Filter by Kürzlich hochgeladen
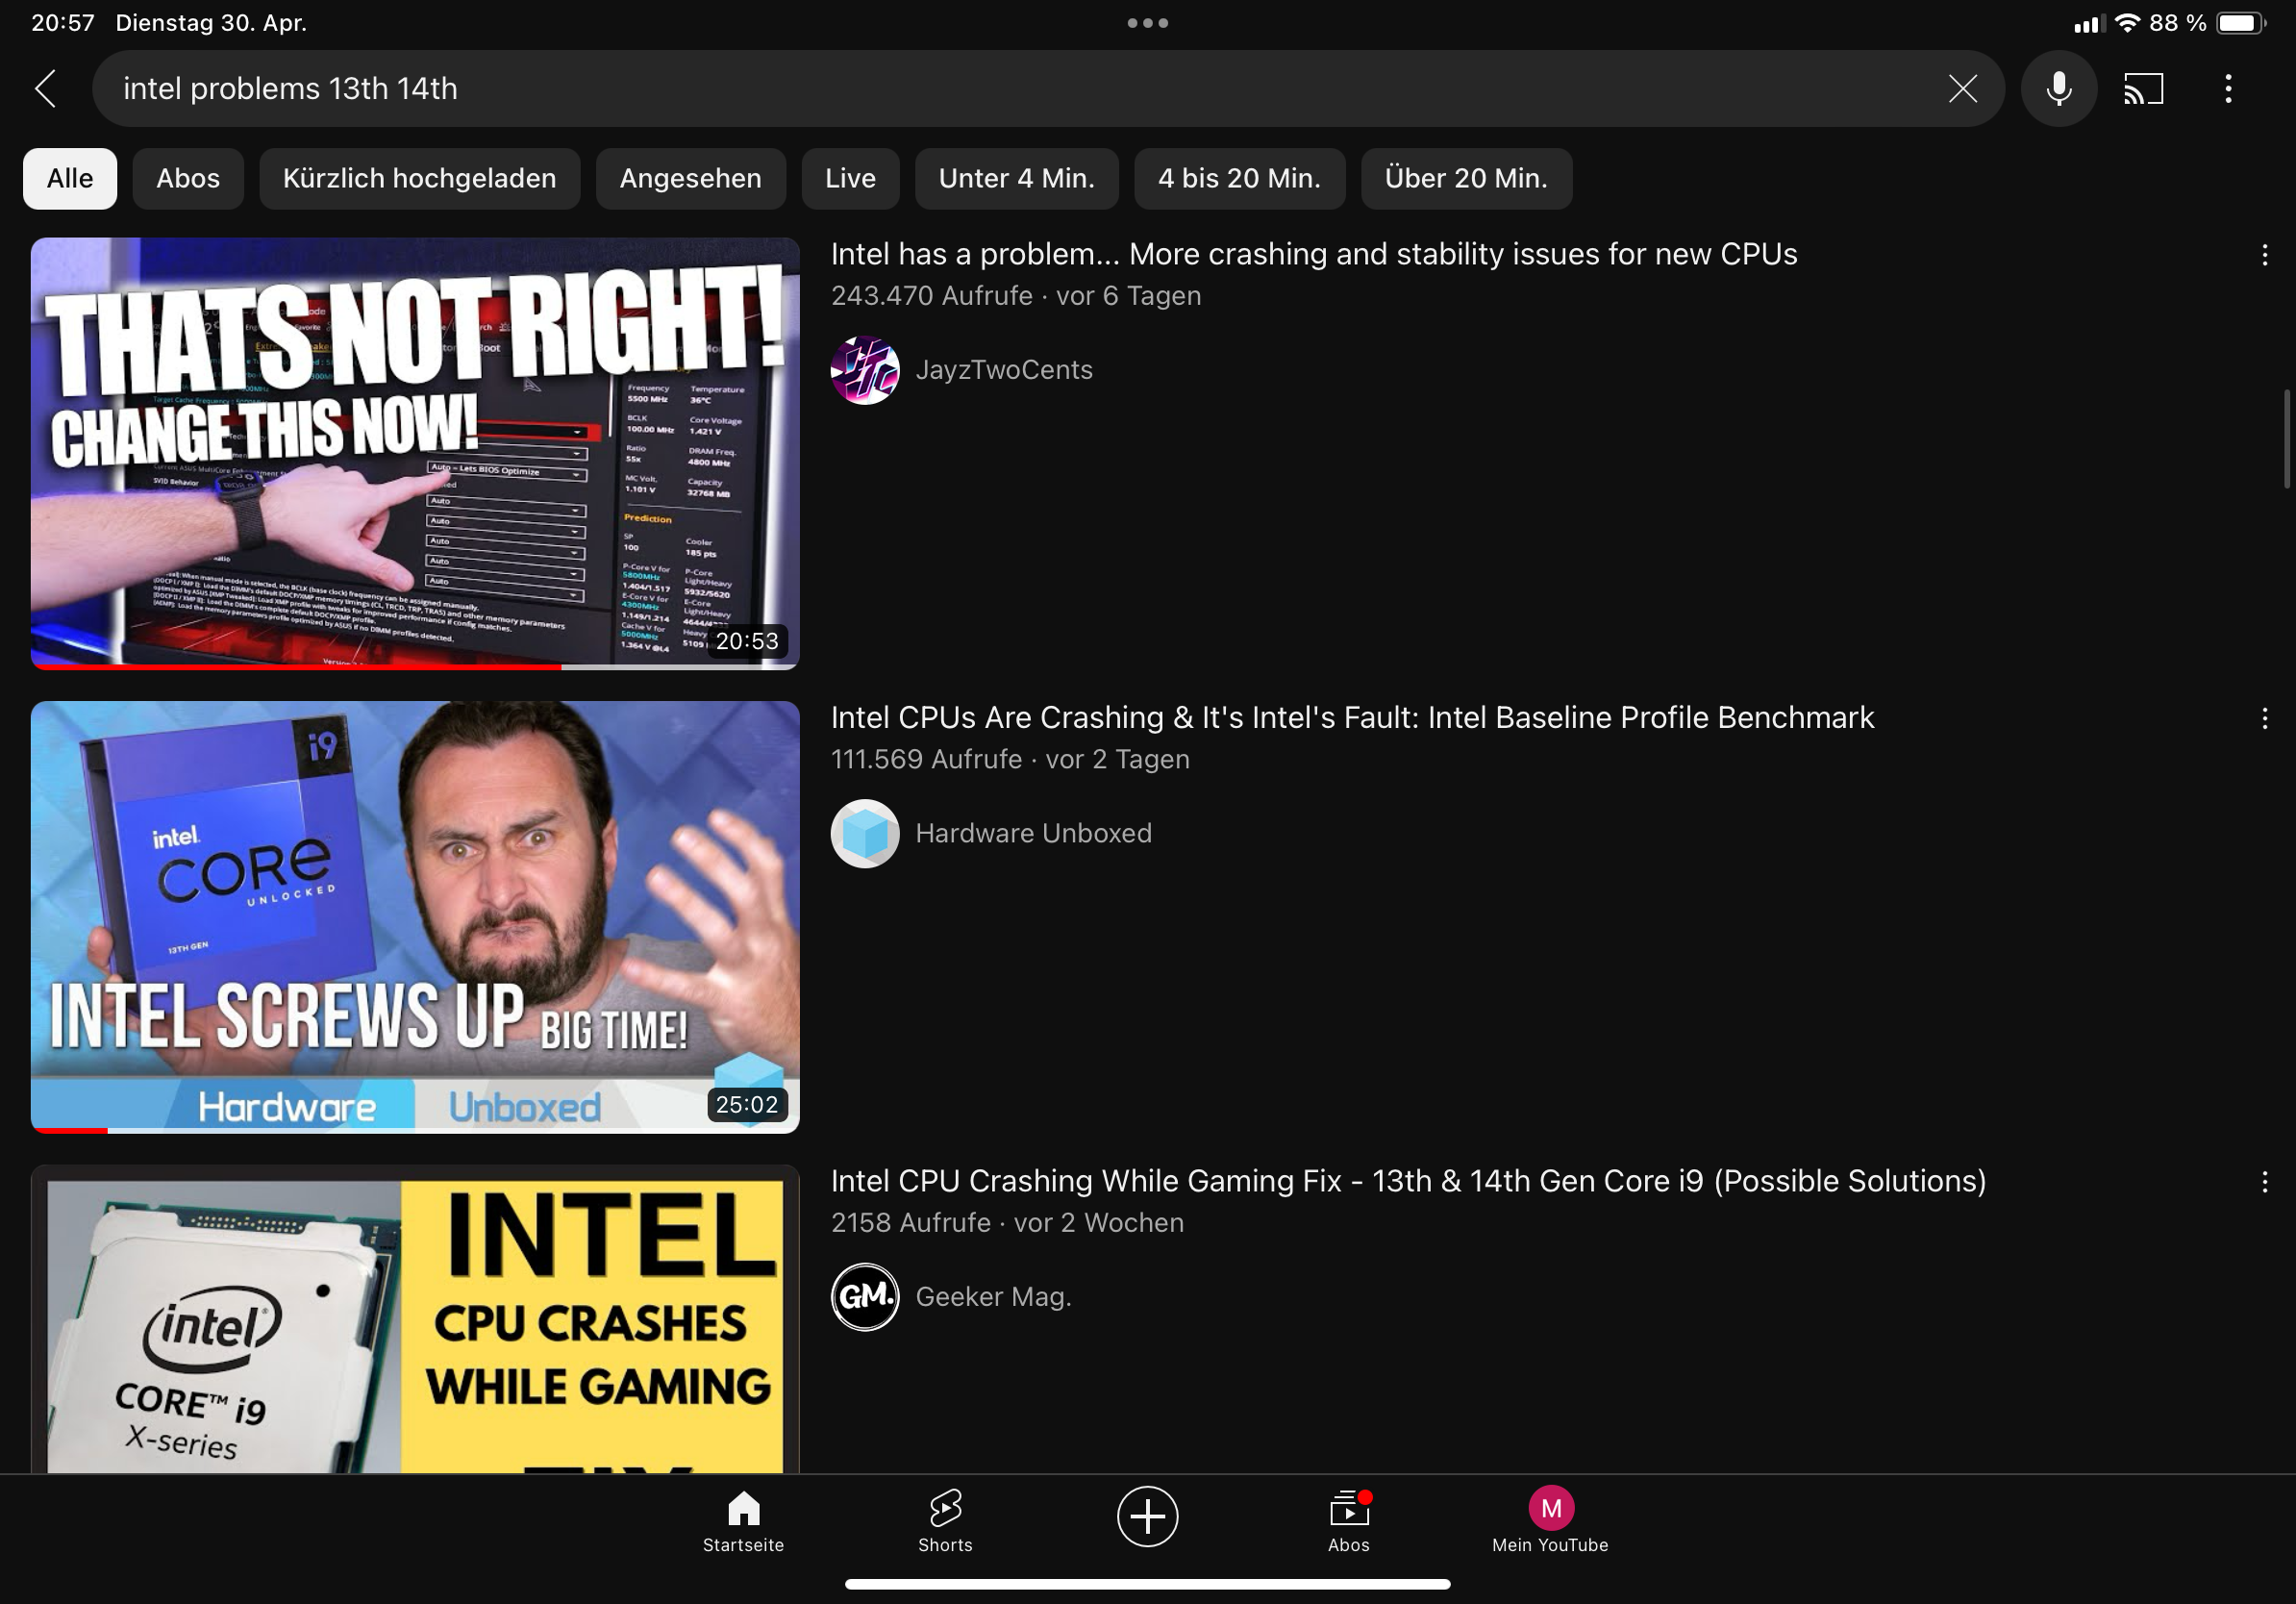The height and width of the screenshot is (1604, 2296). 419,179
